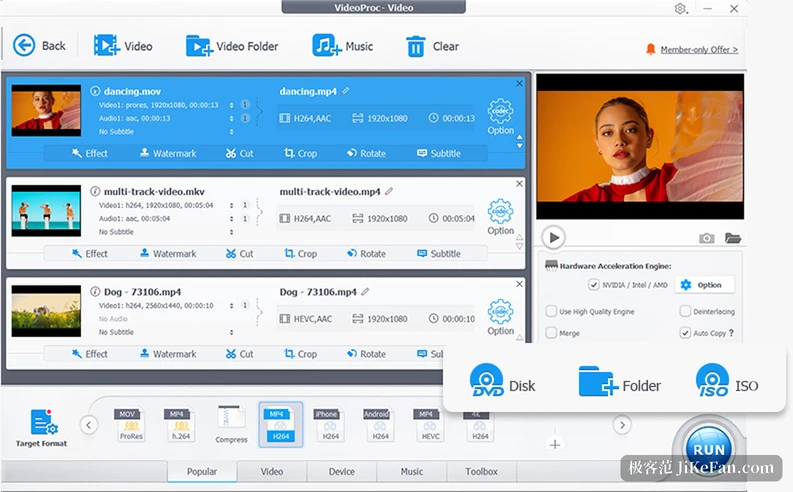Play the preview video
The image size is (793, 492).
click(x=553, y=237)
